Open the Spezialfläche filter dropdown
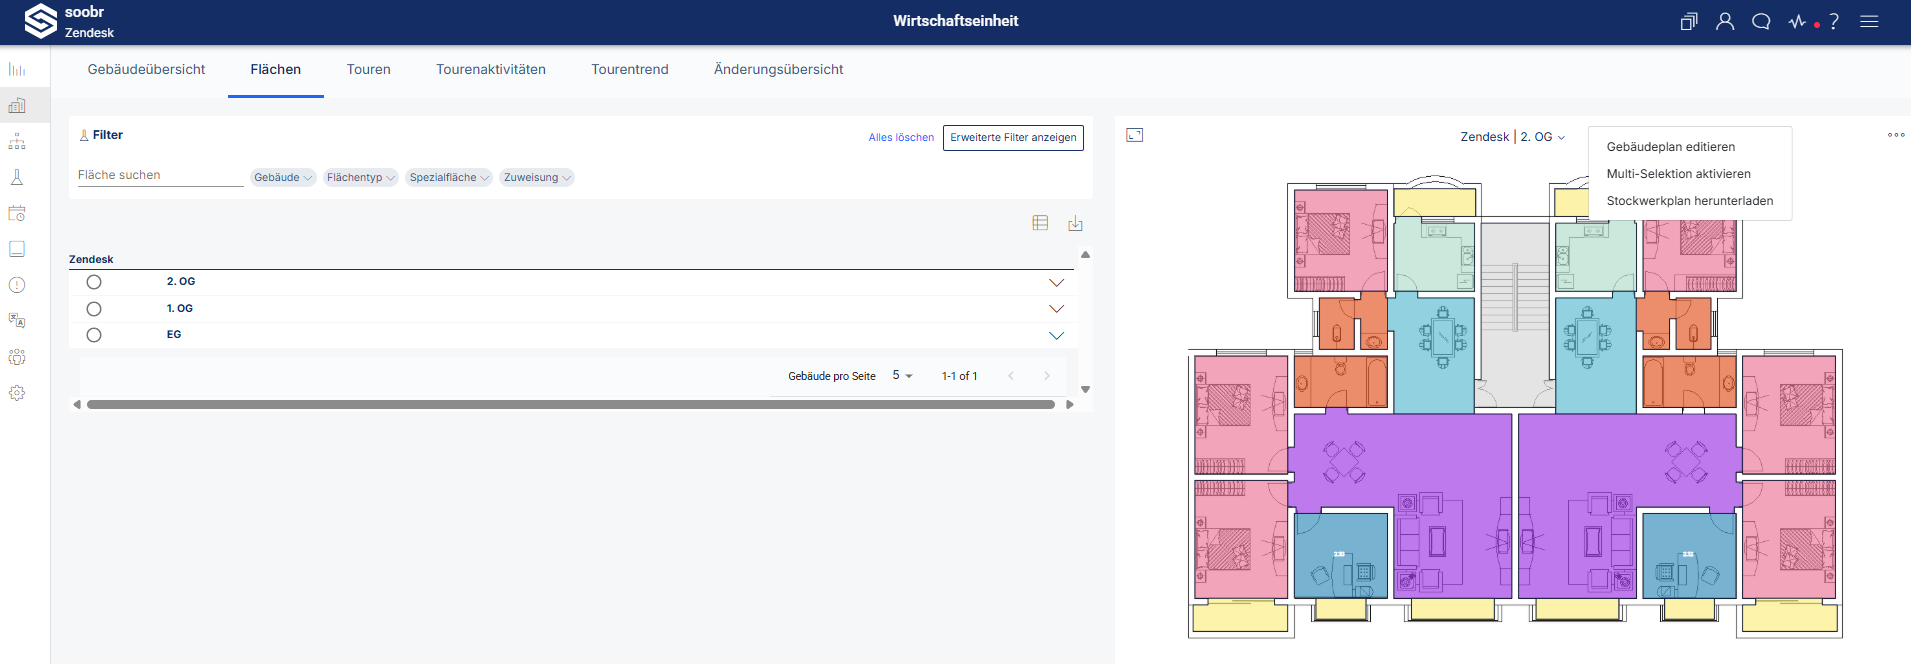 pos(449,177)
